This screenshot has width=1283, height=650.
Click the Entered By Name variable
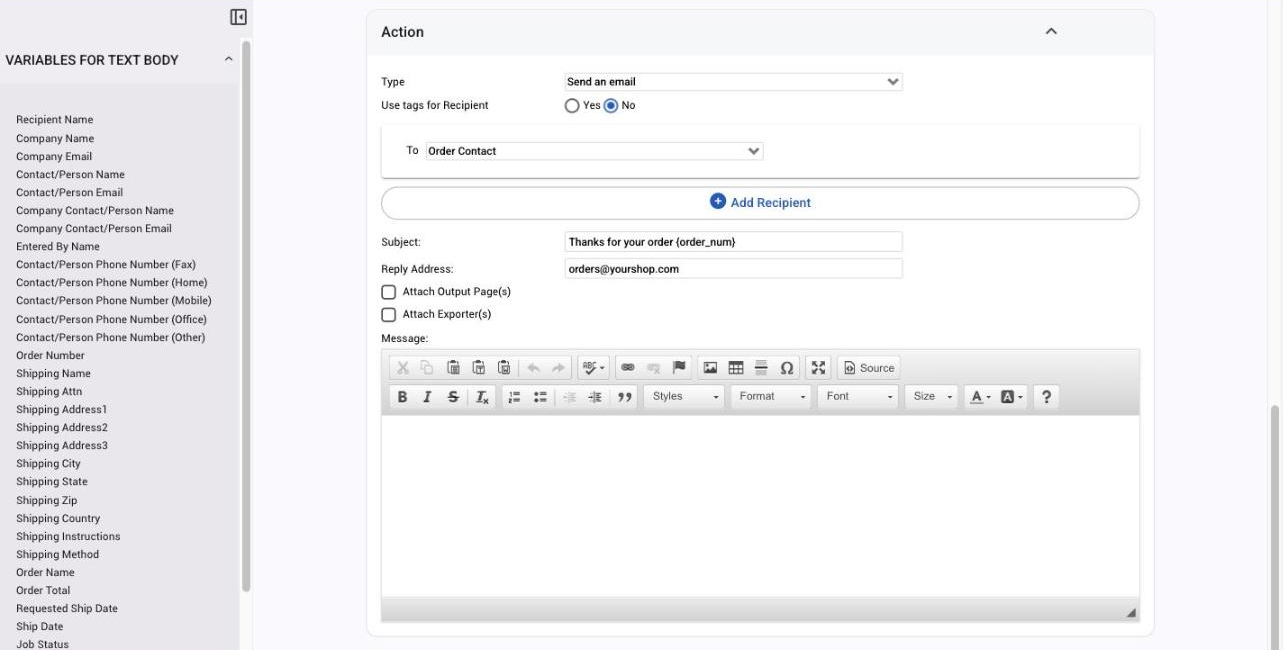click(x=58, y=247)
